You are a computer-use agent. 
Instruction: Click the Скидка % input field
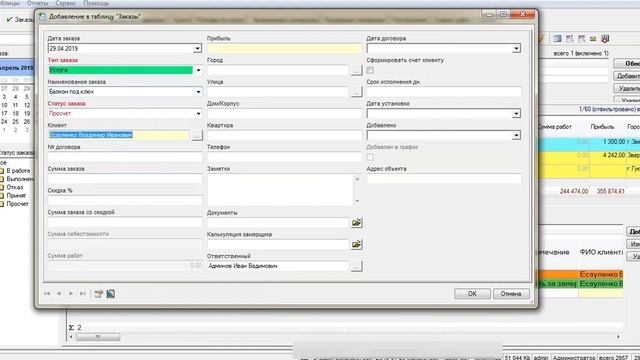[125, 201]
